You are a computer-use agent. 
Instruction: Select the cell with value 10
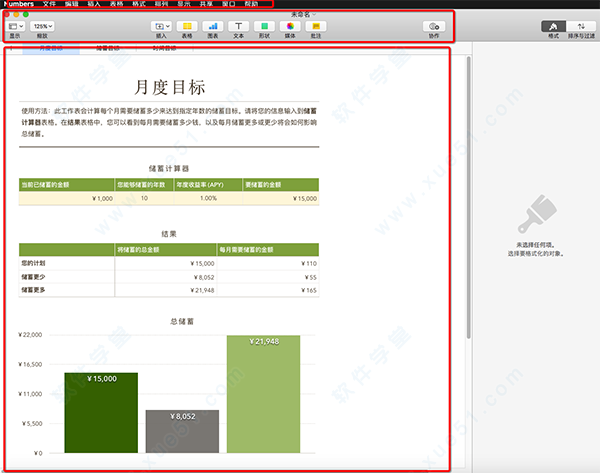(144, 198)
